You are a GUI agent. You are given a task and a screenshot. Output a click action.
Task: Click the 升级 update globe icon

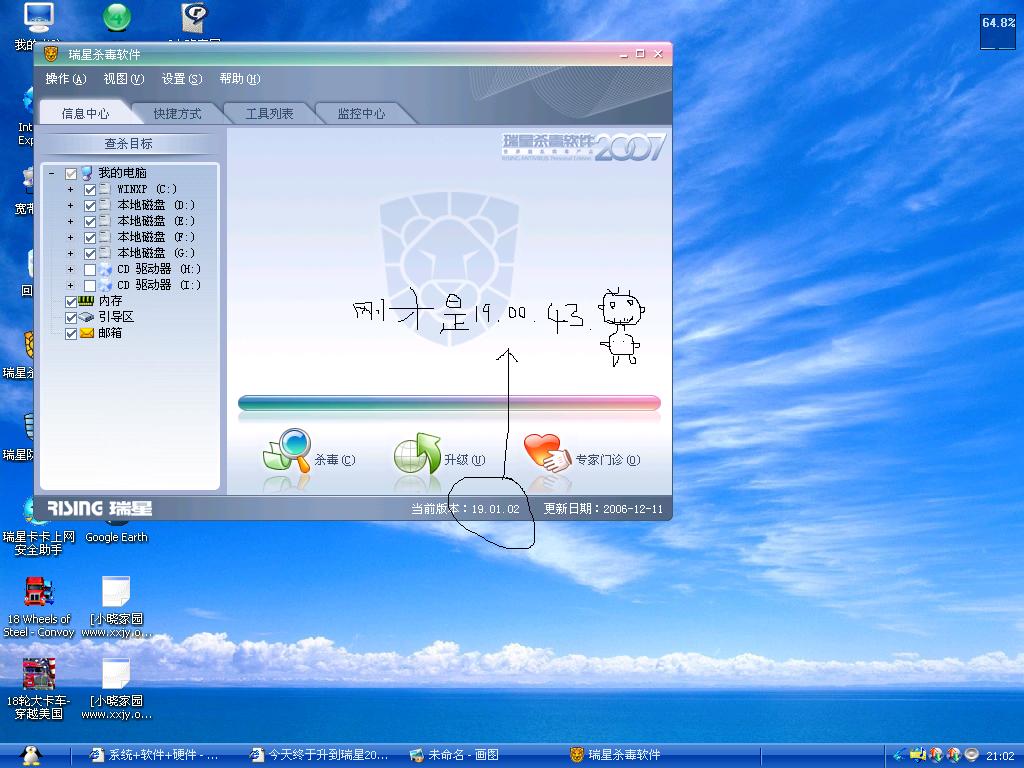pos(418,453)
